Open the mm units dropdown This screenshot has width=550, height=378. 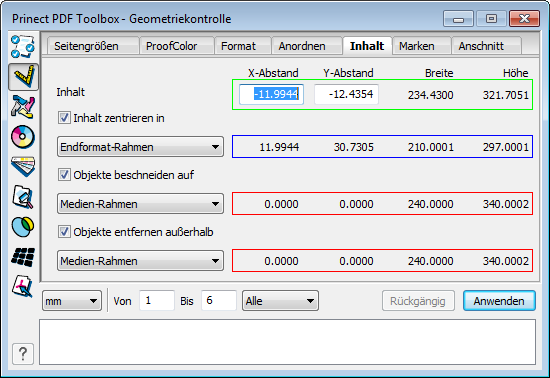coord(72,301)
